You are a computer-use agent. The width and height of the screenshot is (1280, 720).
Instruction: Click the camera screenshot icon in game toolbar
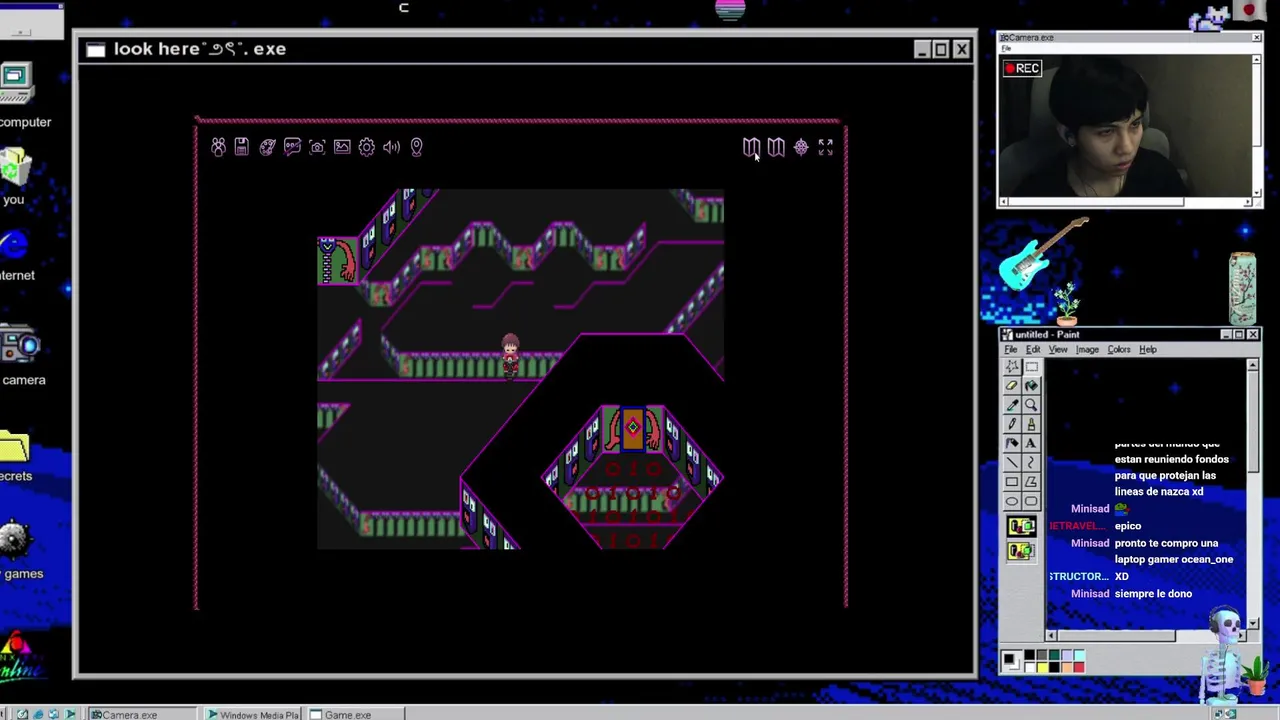(317, 147)
